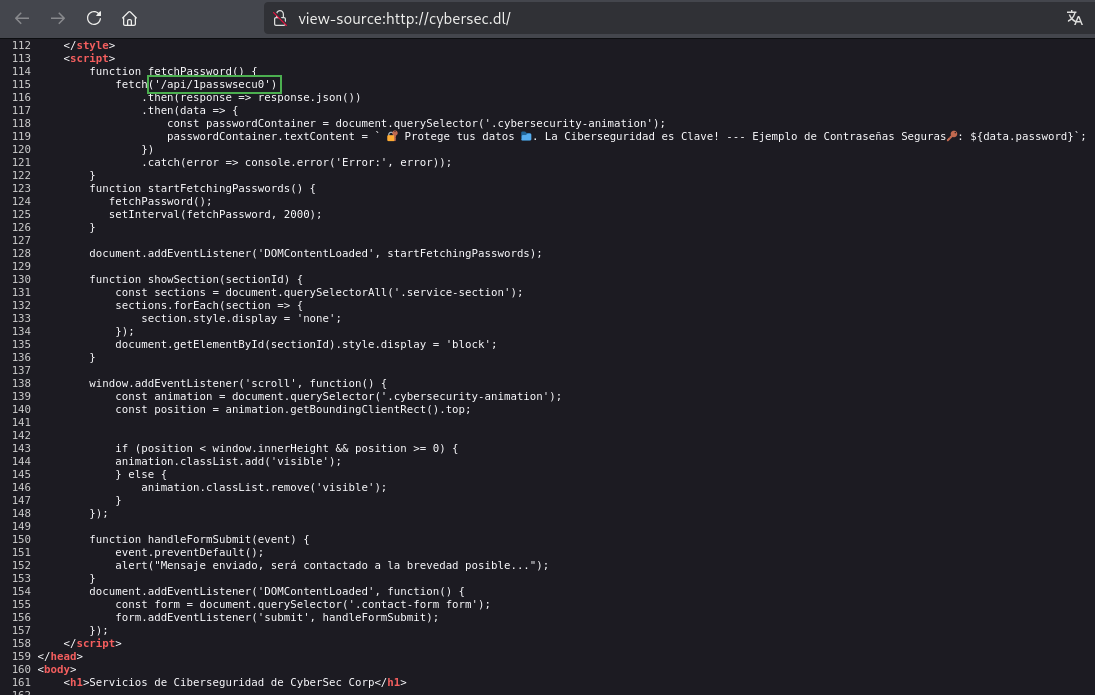Image resolution: width=1095 pixels, height=695 pixels.
Task: Click the form submit addEventListener line 156
Action: [x=277, y=617]
